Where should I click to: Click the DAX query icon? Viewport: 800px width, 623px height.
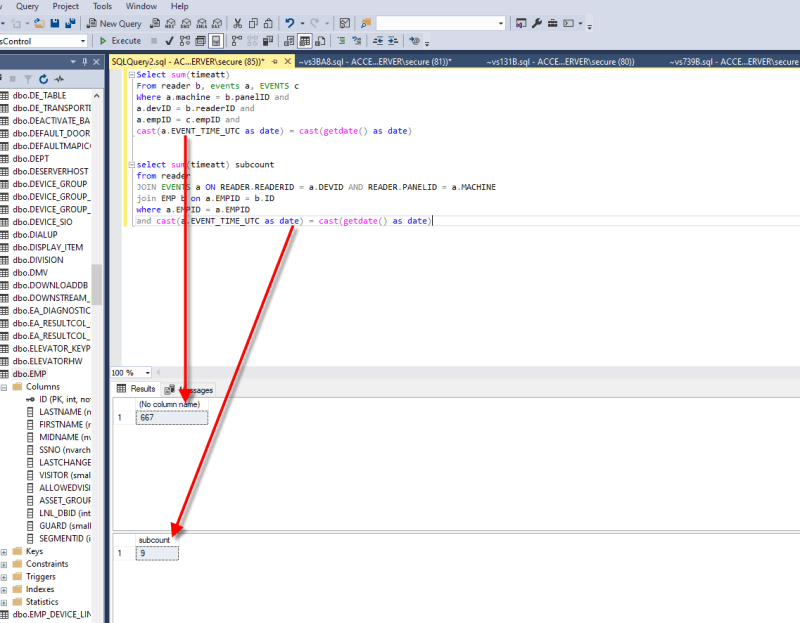[217, 23]
